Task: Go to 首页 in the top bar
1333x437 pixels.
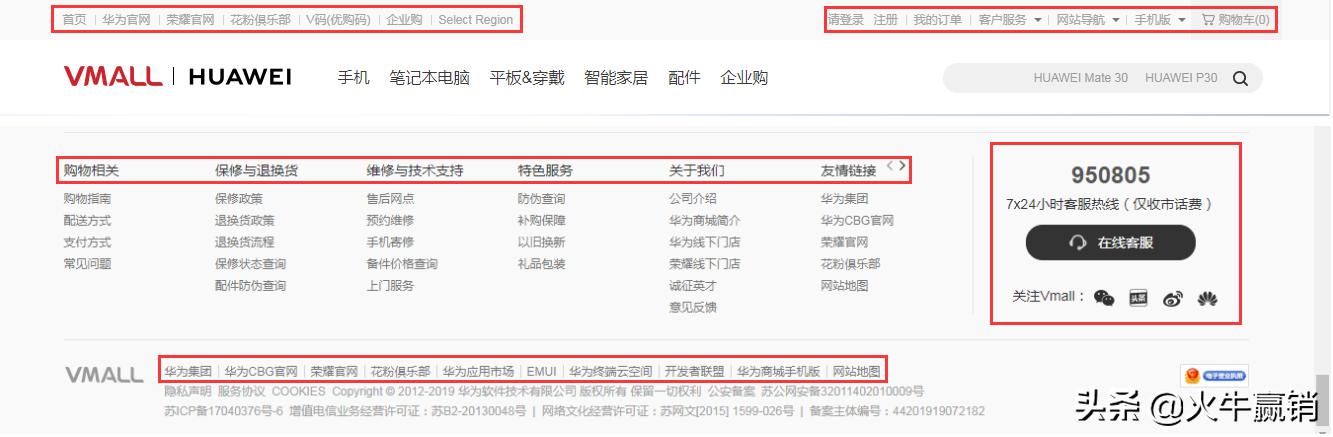Action: 74,19
